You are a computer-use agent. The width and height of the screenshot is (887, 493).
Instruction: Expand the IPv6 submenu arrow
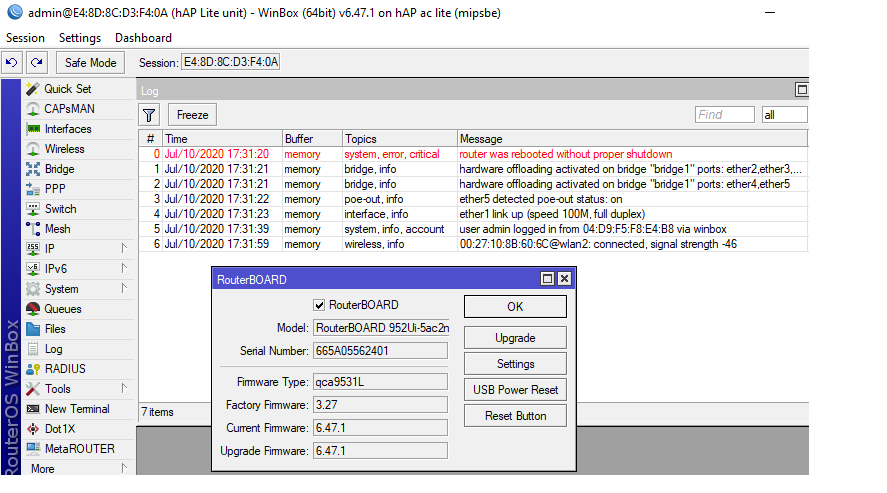tap(124, 268)
